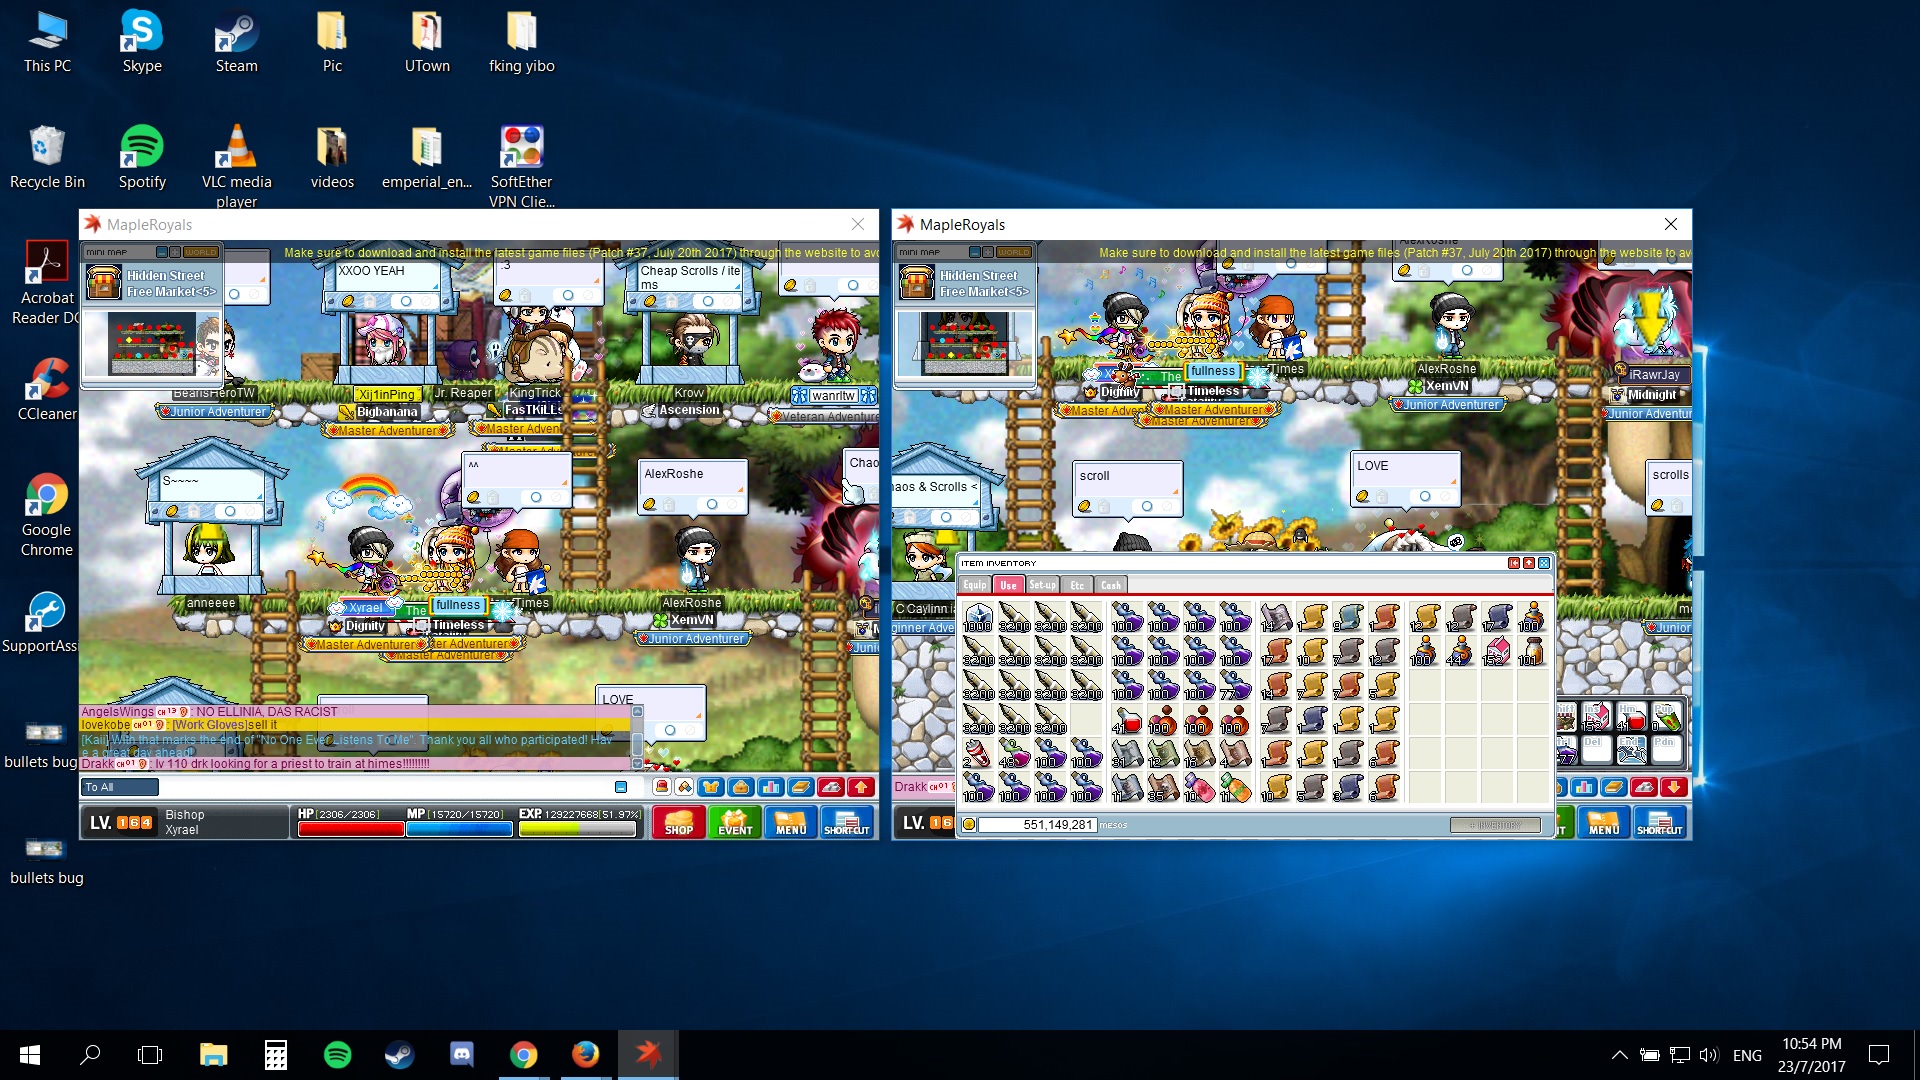Click the WORLD button on left mini map
This screenshot has width=1920, height=1080.
coord(200,252)
